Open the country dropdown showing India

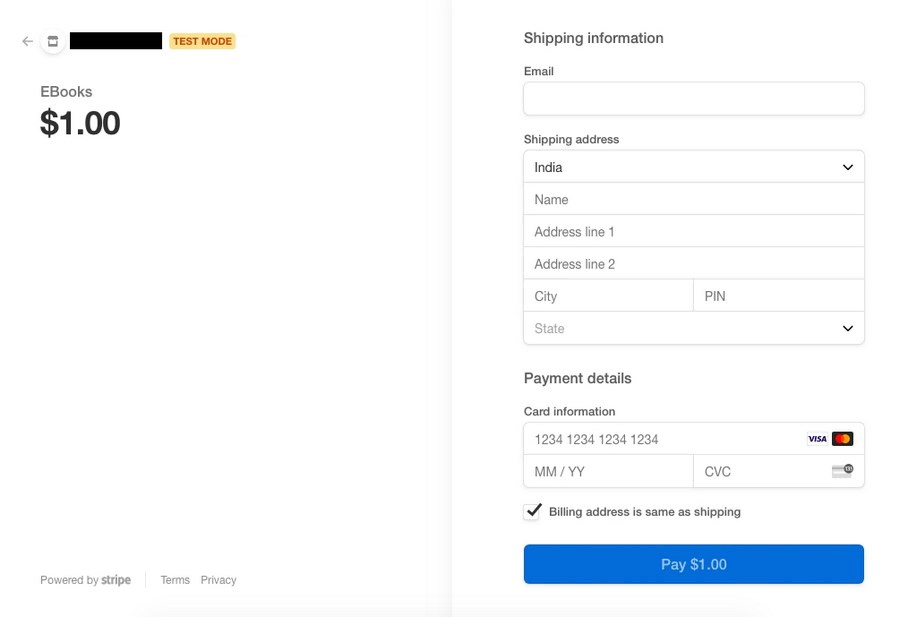pyautogui.click(x=693, y=167)
